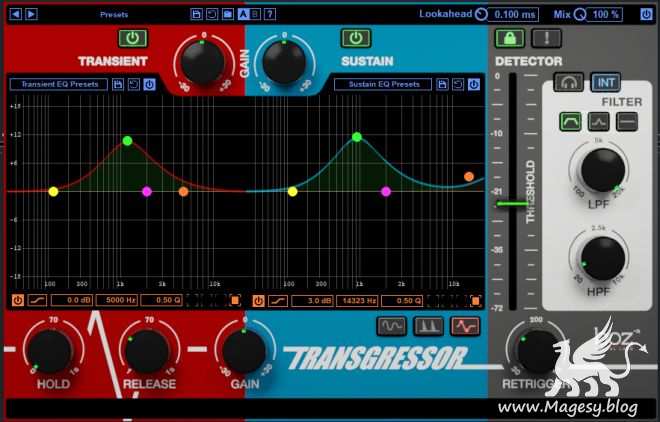Click orange band selector square in Transient EQ
Image resolution: width=660 pixels, height=422 pixels.
[x=235, y=300]
